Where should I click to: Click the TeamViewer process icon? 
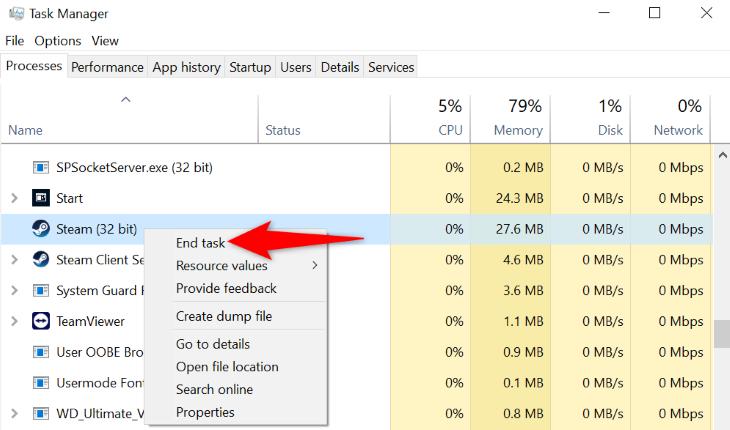41,321
